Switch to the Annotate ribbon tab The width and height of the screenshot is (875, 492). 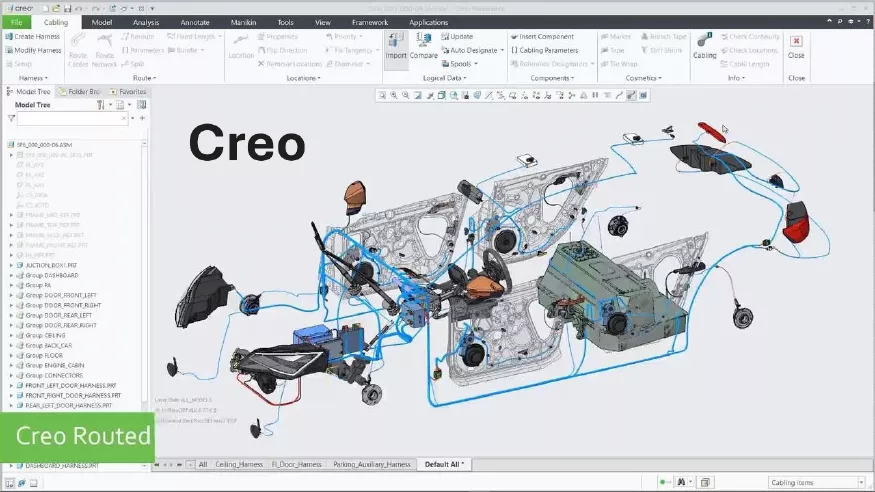coord(195,22)
